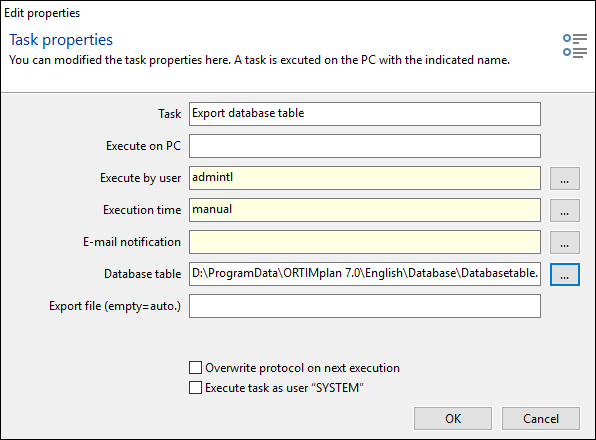Image resolution: width=596 pixels, height=440 pixels.
Task: Select the Execution time field showing manual
Action: [365, 210]
